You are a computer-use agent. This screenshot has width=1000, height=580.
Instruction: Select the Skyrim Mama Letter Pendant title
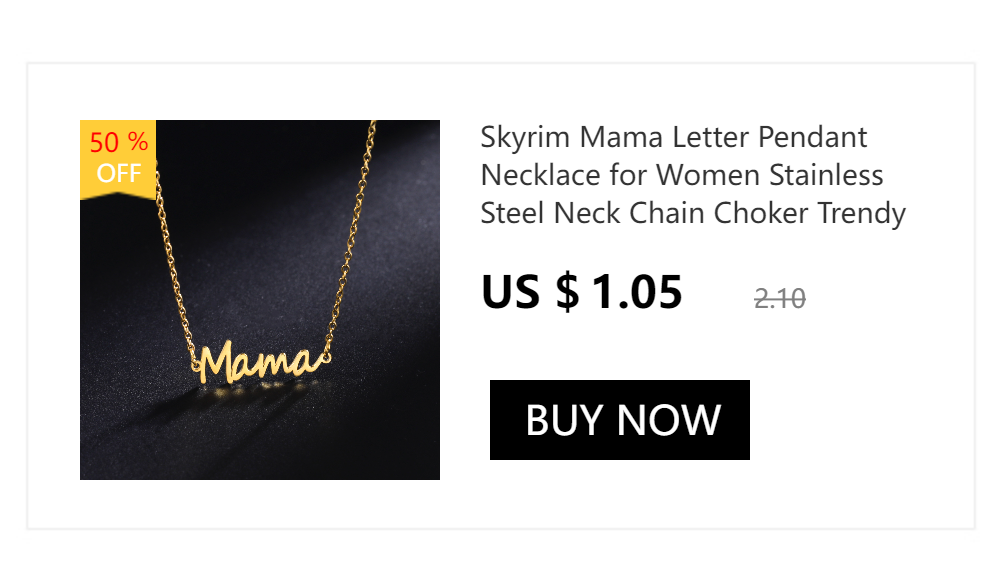click(693, 175)
